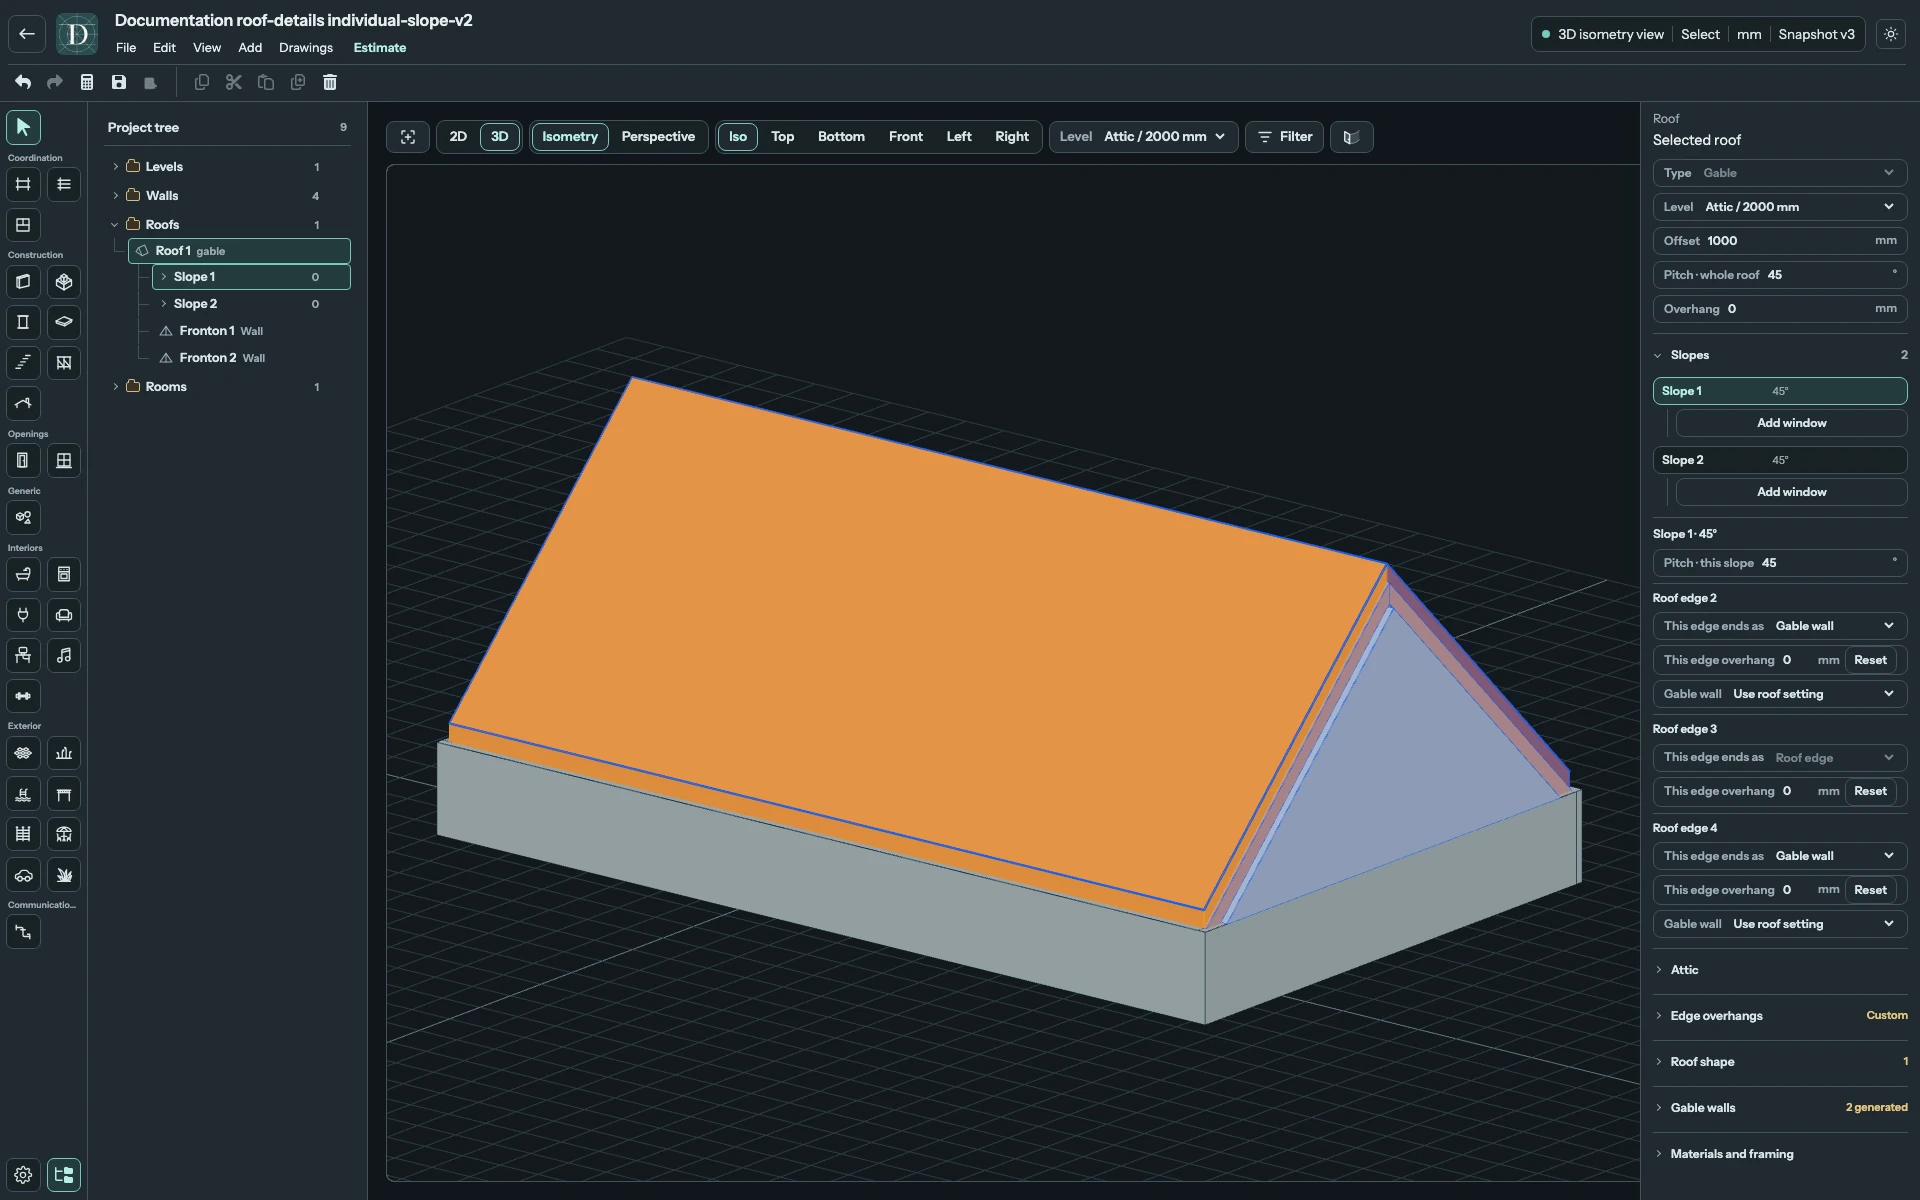Viewport: 1920px width, 1200px height.
Task: Select the door opening tool
Action: (x=23, y=461)
